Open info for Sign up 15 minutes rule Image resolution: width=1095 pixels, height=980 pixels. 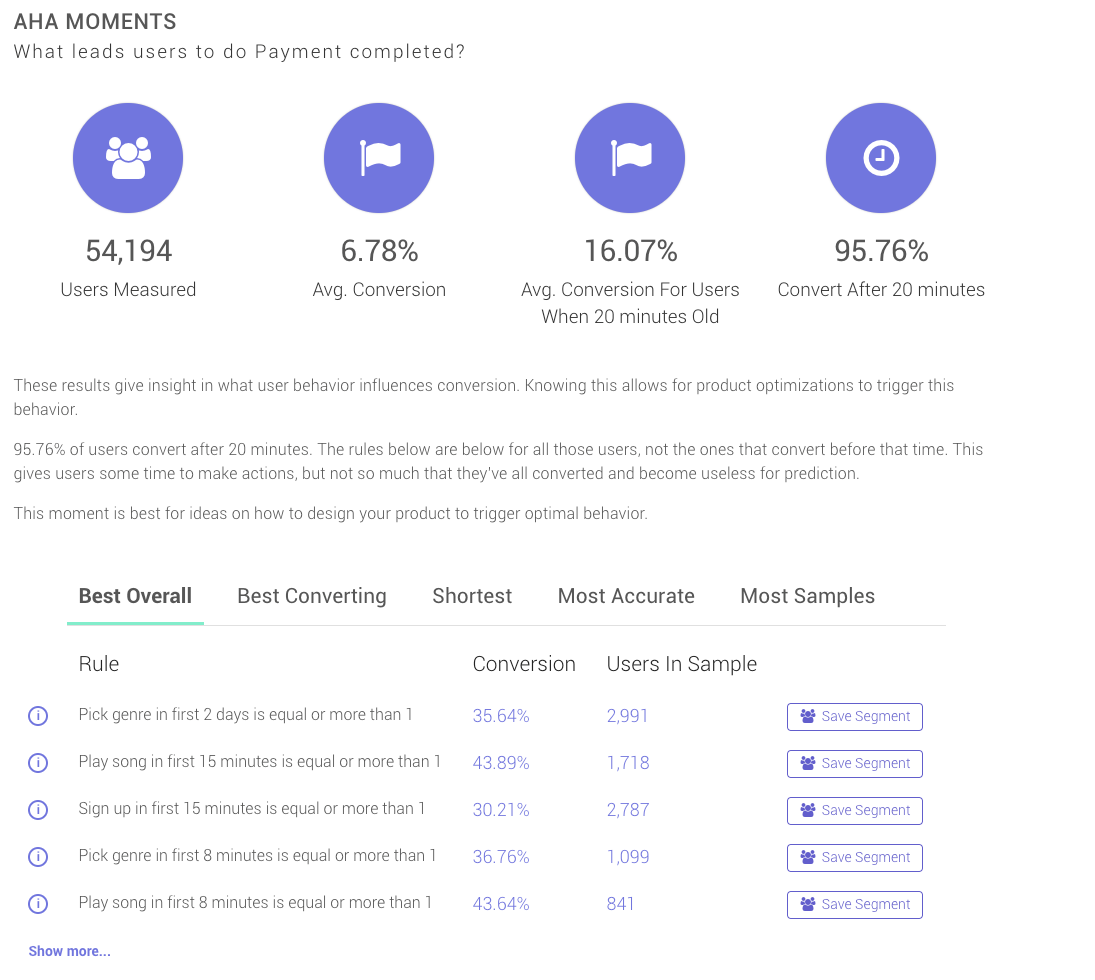click(x=38, y=810)
